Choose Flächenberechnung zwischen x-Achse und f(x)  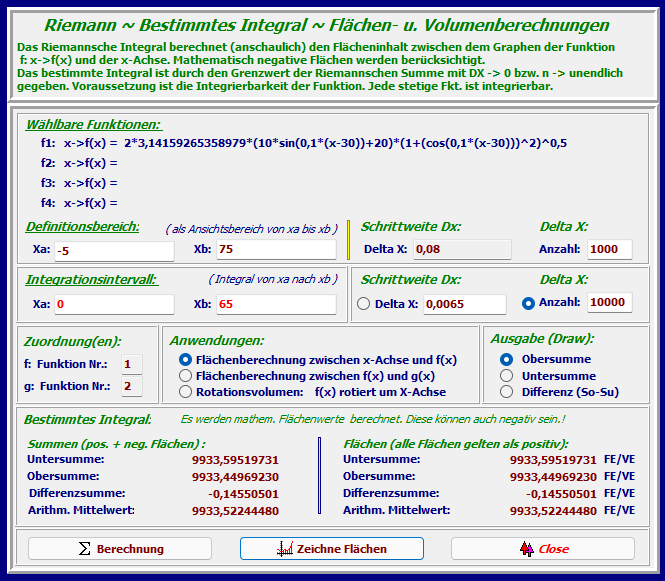(x=185, y=359)
